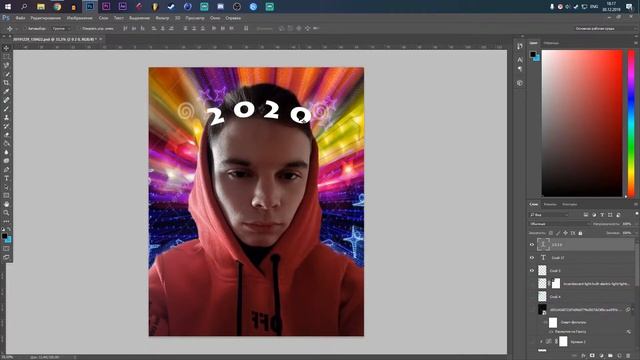The image size is (640, 360).
Task: Click the 2020 layer thumbnail
Action: [543, 244]
